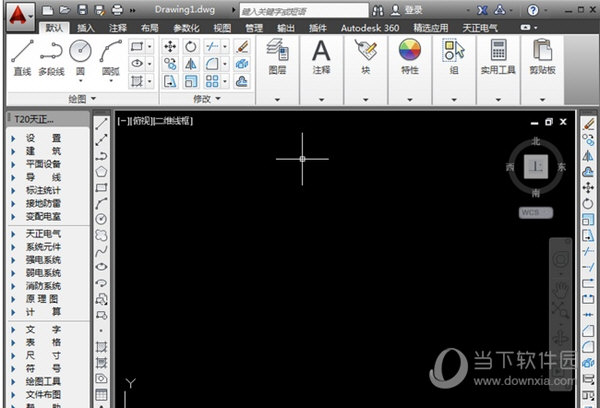
Task: Click the Mirror tool in Modify panel
Action: (x=191, y=64)
